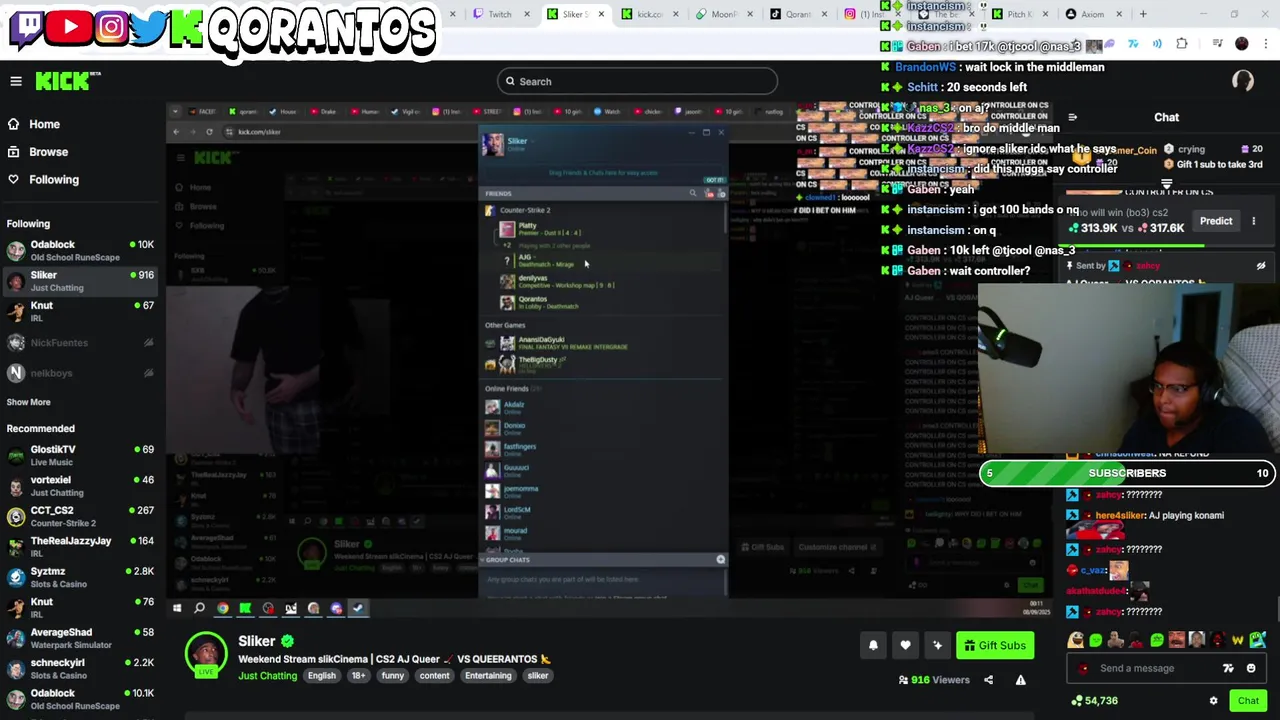Expand Show More under Following
The height and width of the screenshot is (720, 1280).
pyautogui.click(x=28, y=402)
